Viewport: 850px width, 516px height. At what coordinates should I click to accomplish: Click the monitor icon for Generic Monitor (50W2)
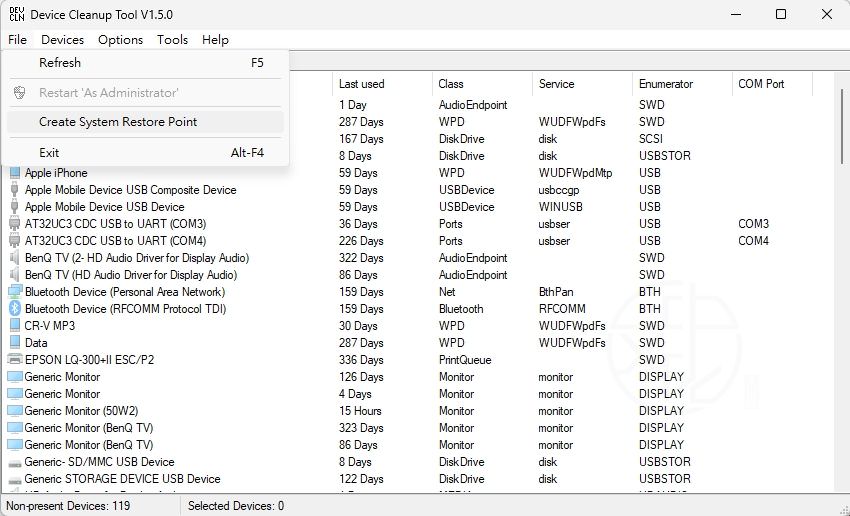point(14,411)
